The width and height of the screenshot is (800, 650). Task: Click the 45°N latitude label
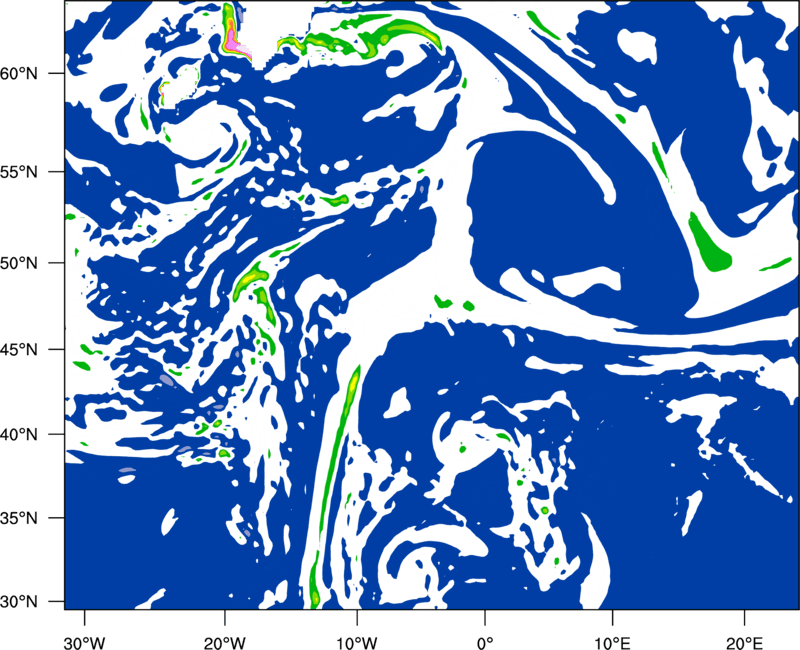click(19, 349)
